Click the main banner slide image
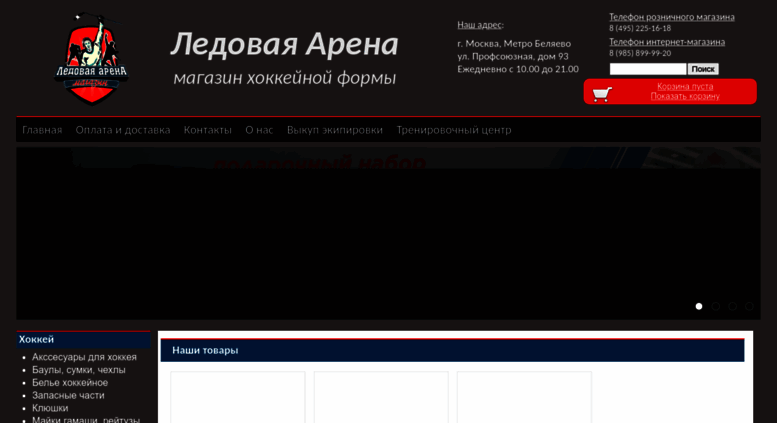The height and width of the screenshot is (423, 777). (388, 233)
